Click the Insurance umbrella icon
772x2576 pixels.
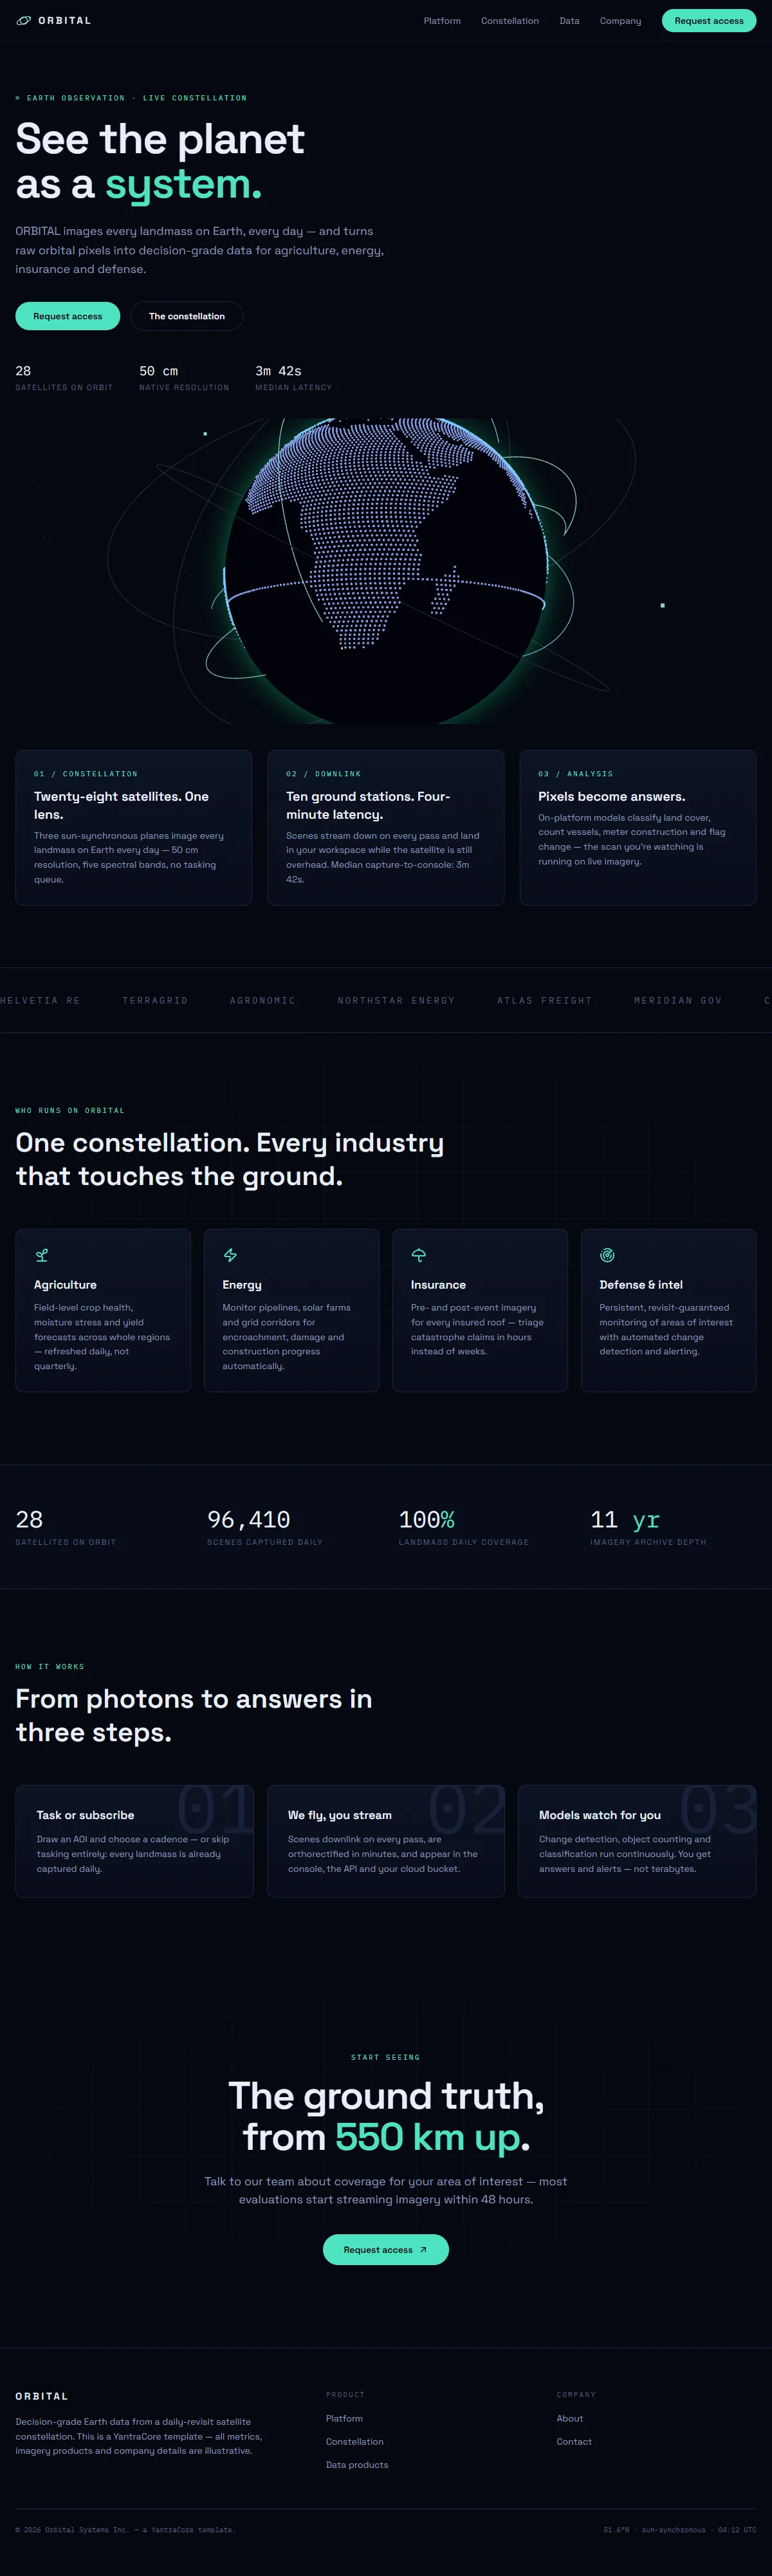[x=419, y=1255]
